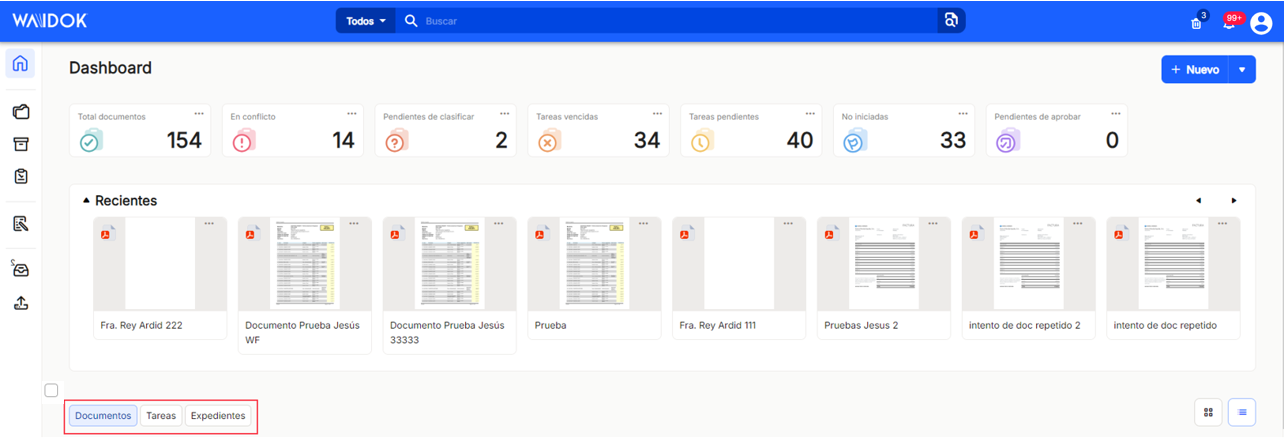Viewport: 1285px width, 444px height.
Task: Tick the select-all checkbox above Documentos
Action: tap(52, 390)
